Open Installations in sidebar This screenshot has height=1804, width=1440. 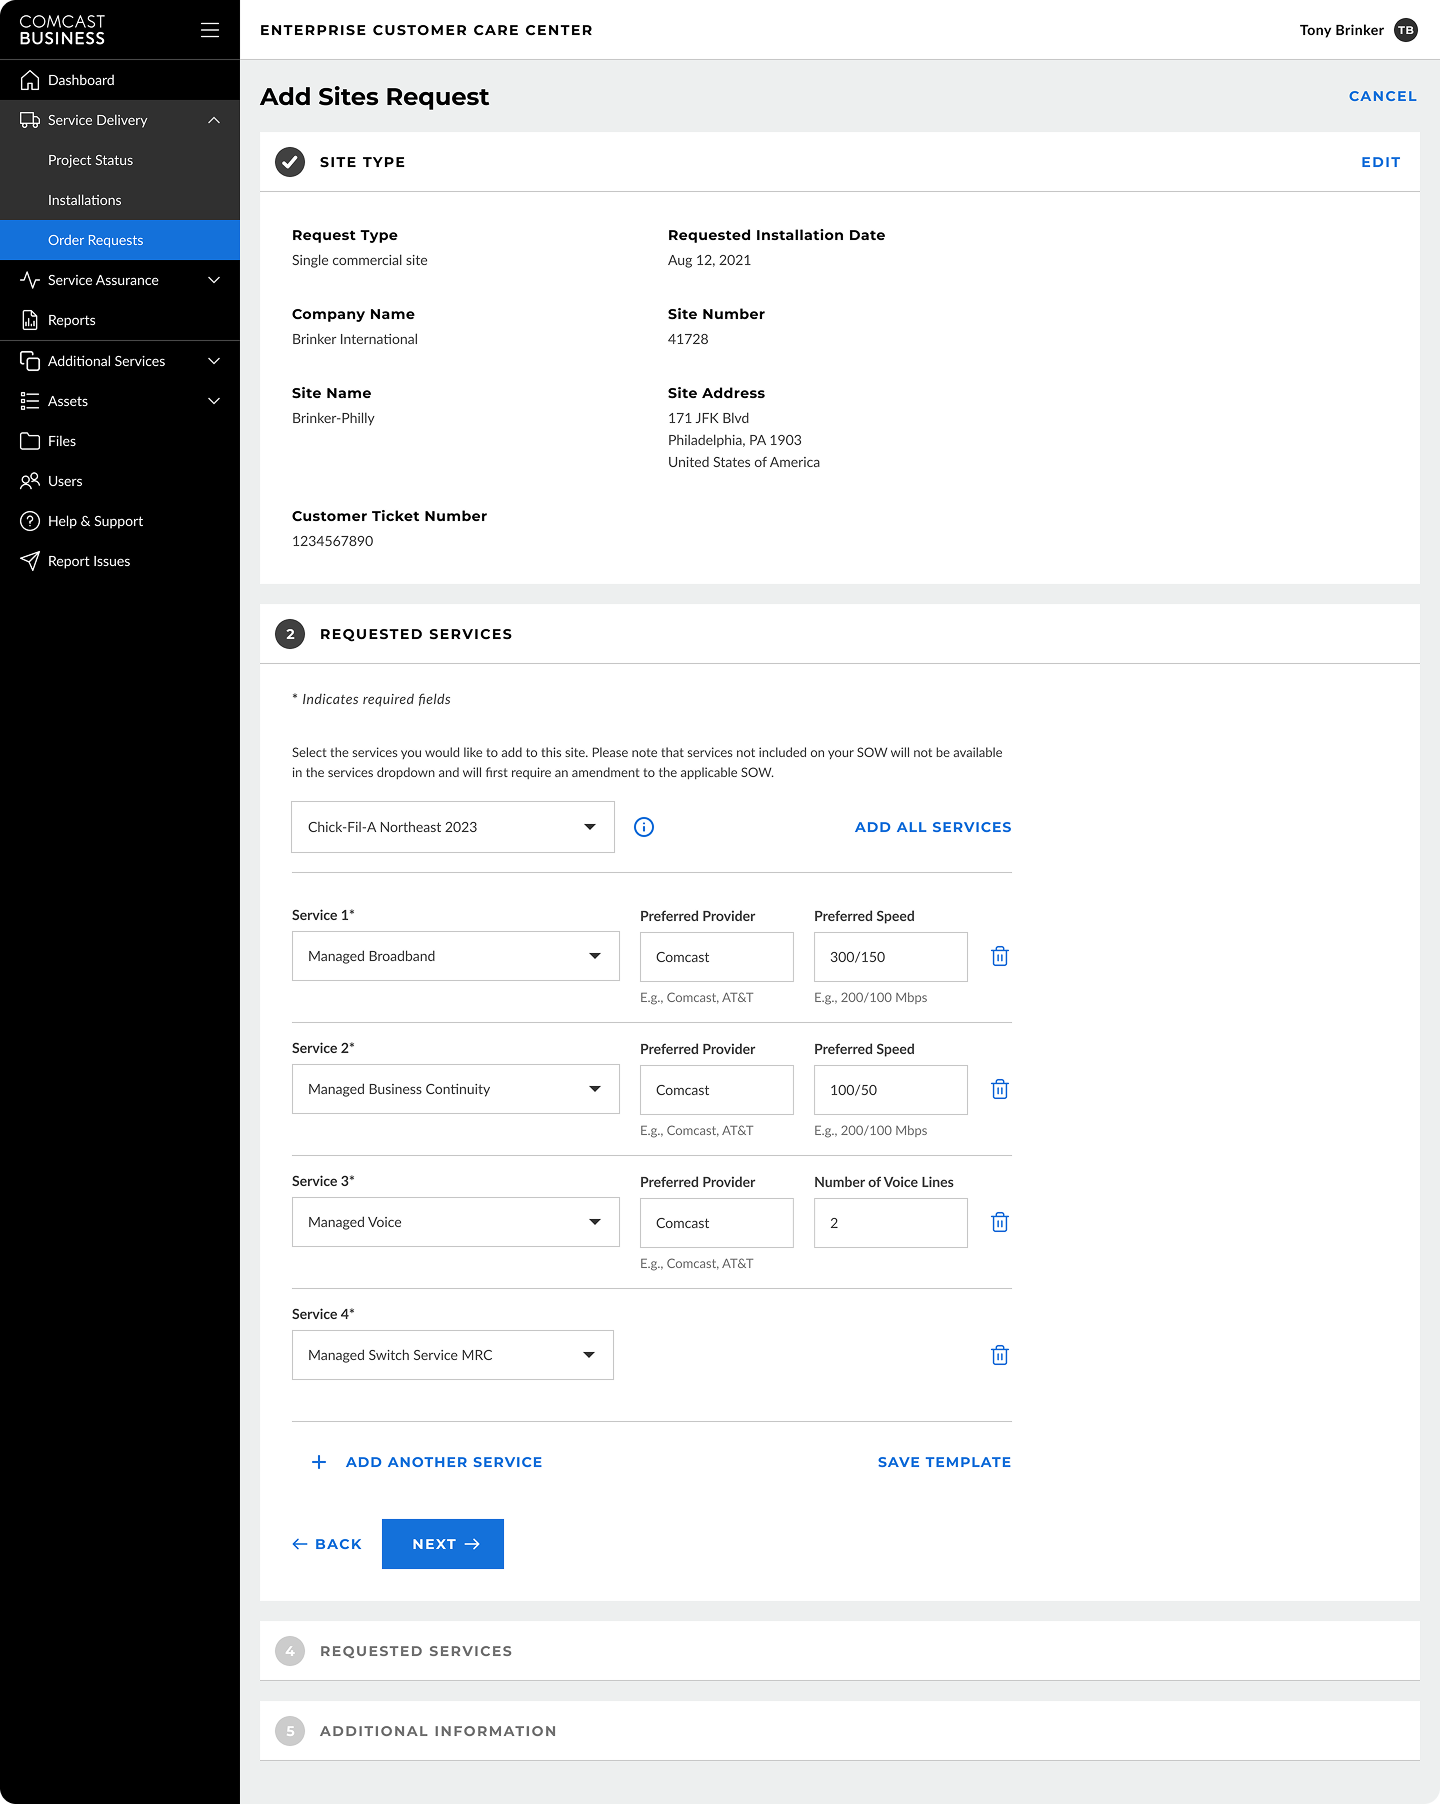click(120, 200)
